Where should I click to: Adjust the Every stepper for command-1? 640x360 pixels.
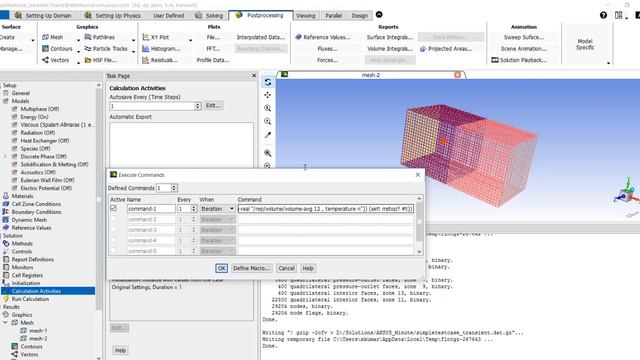[x=193, y=209]
